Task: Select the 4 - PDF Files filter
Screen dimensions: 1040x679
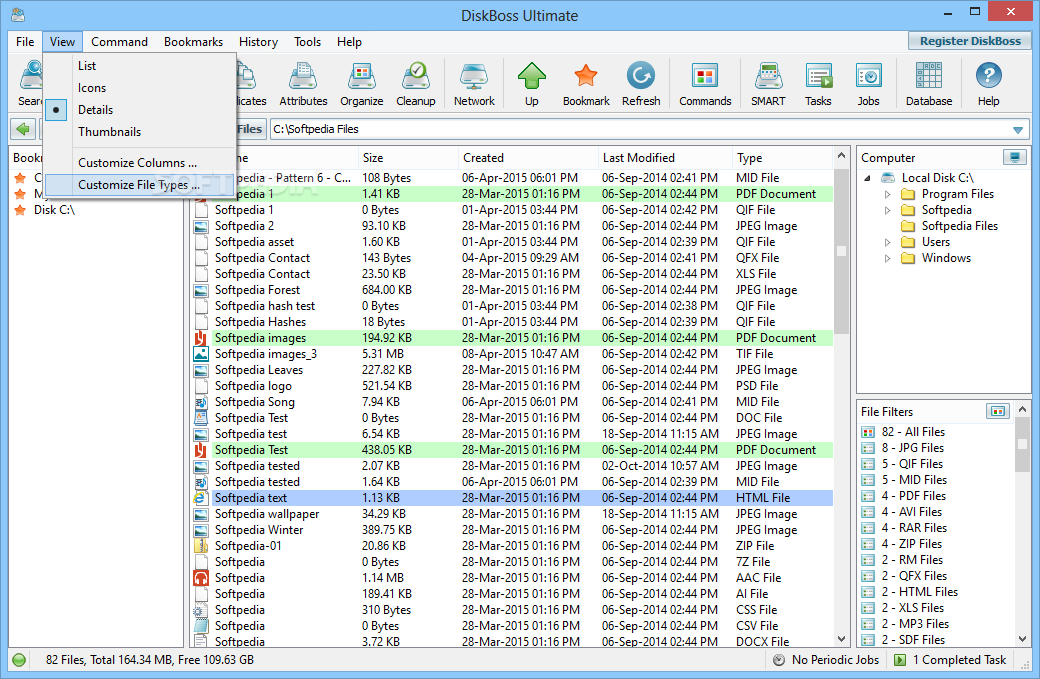Action: point(913,496)
